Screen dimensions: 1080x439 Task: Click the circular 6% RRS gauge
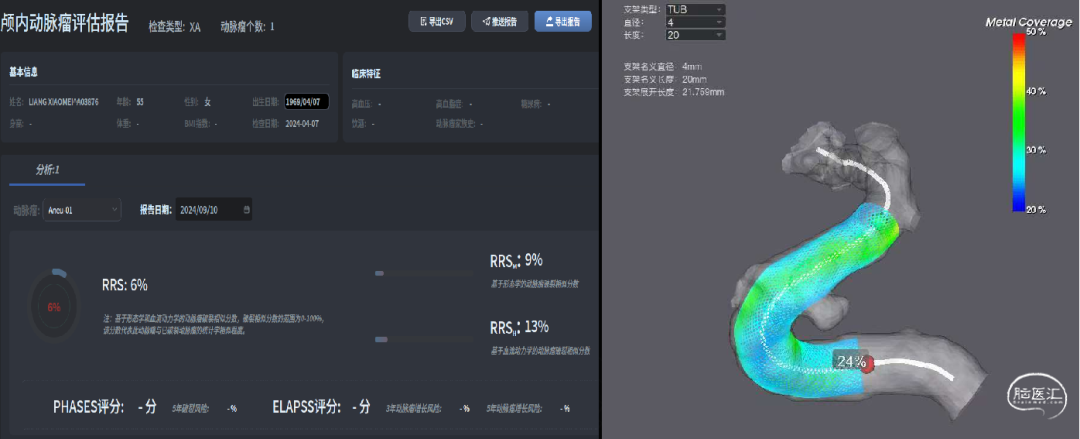tap(54, 307)
